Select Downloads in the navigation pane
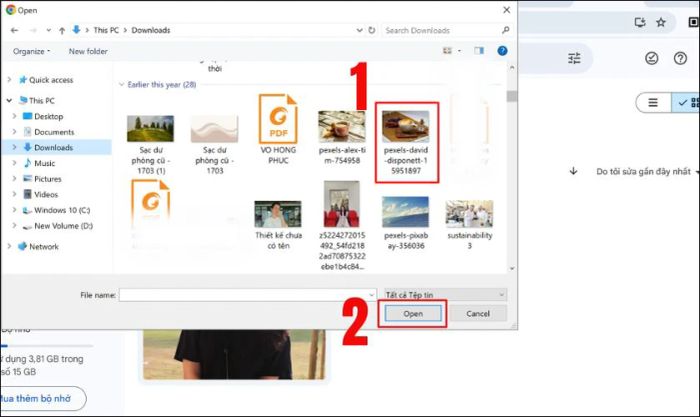The width and height of the screenshot is (700, 417). click(x=53, y=147)
